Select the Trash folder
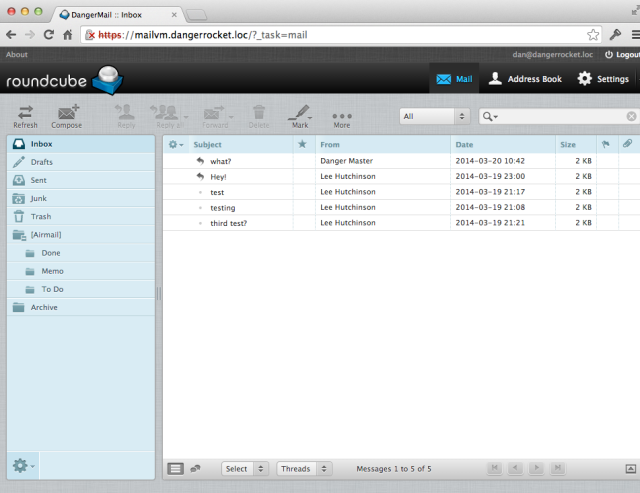Viewport: 640px width, 493px height. click(x=81, y=216)
